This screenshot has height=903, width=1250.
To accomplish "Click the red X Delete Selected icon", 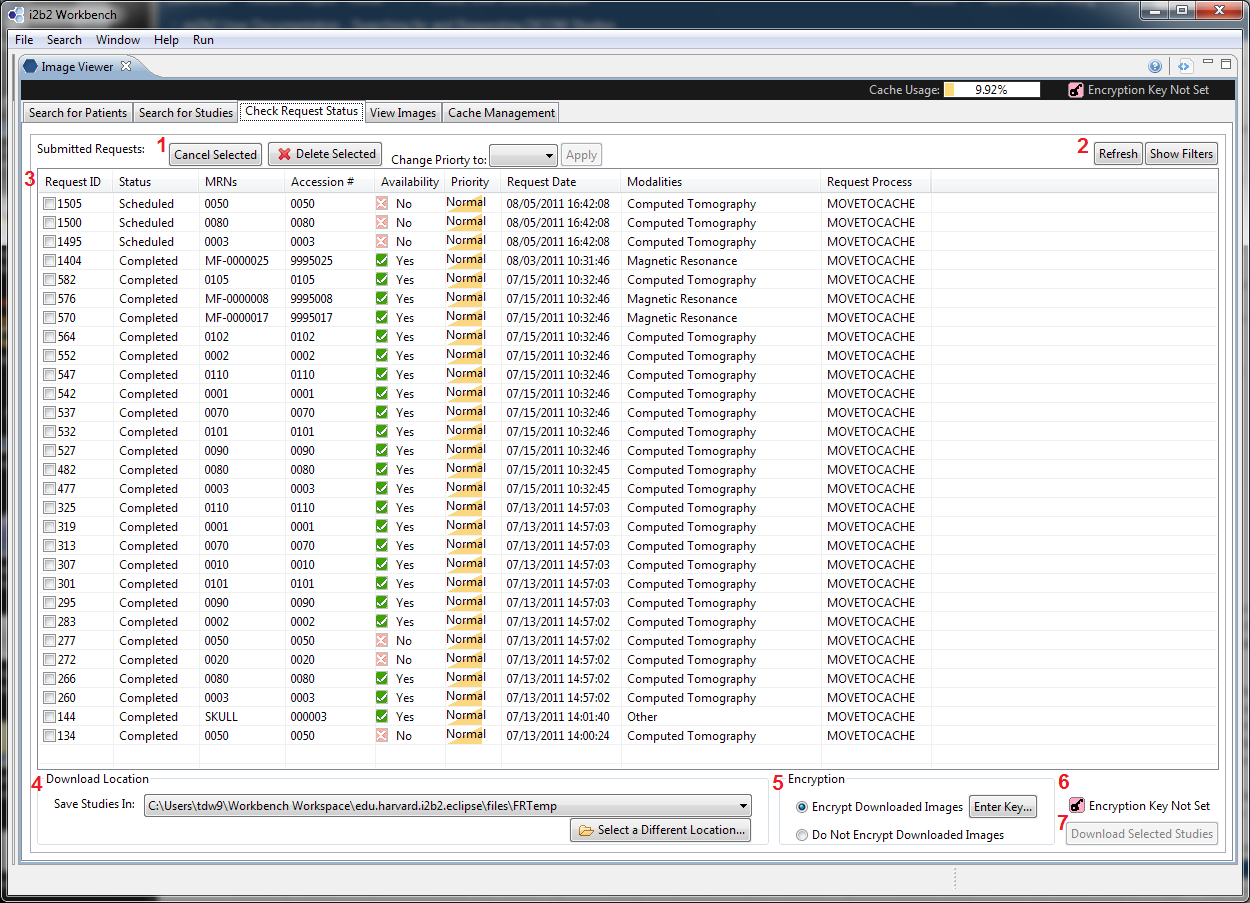I will tap(285, 154).
